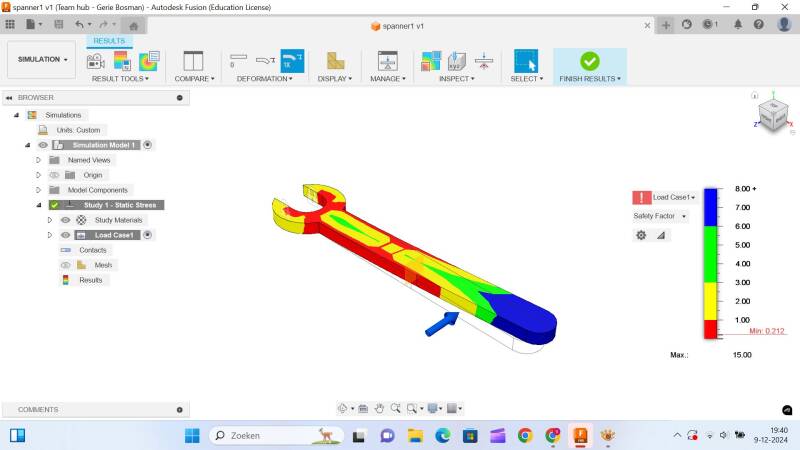Image resolution: width=800 pixels, height=450 pixels.
Task: Expand the Named Views node
Action: tap(38, 160)
